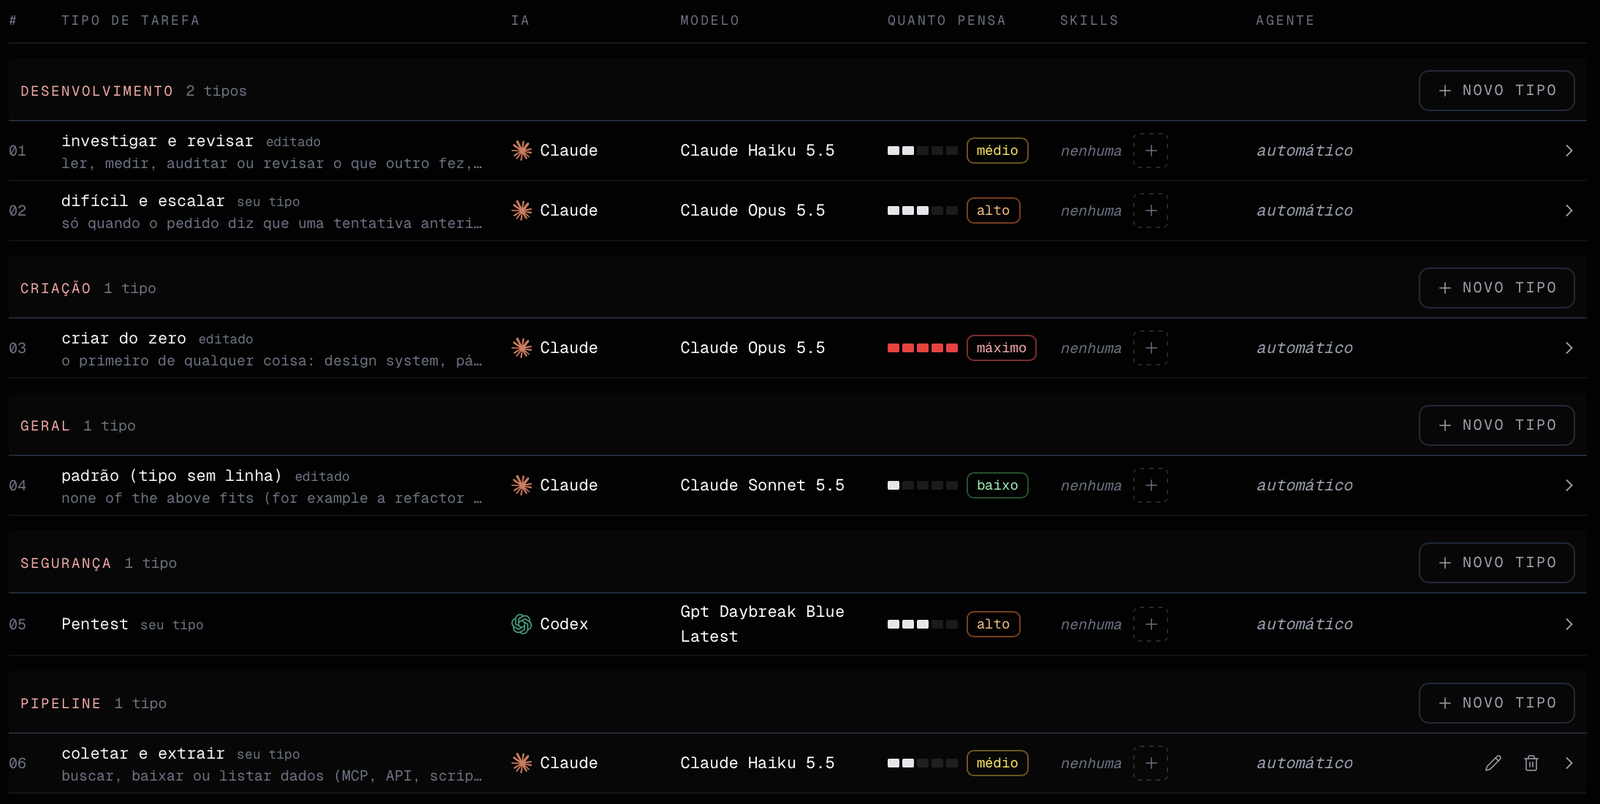Click Claude Sonnet 5.5 model in padrão row

tap(762, 485)
